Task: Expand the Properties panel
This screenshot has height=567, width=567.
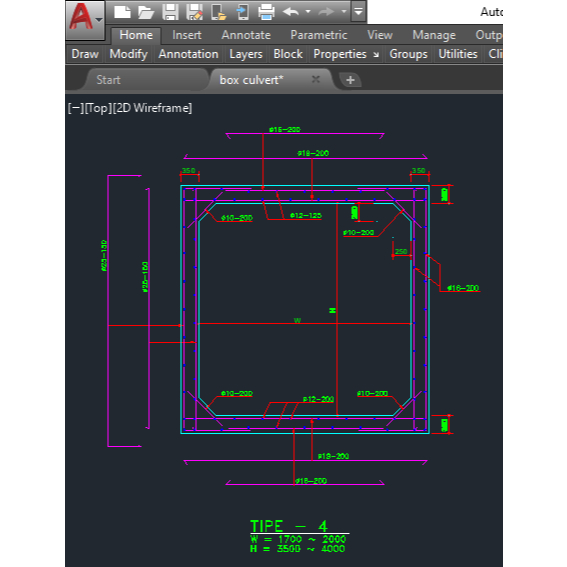Action: point(340,54)
